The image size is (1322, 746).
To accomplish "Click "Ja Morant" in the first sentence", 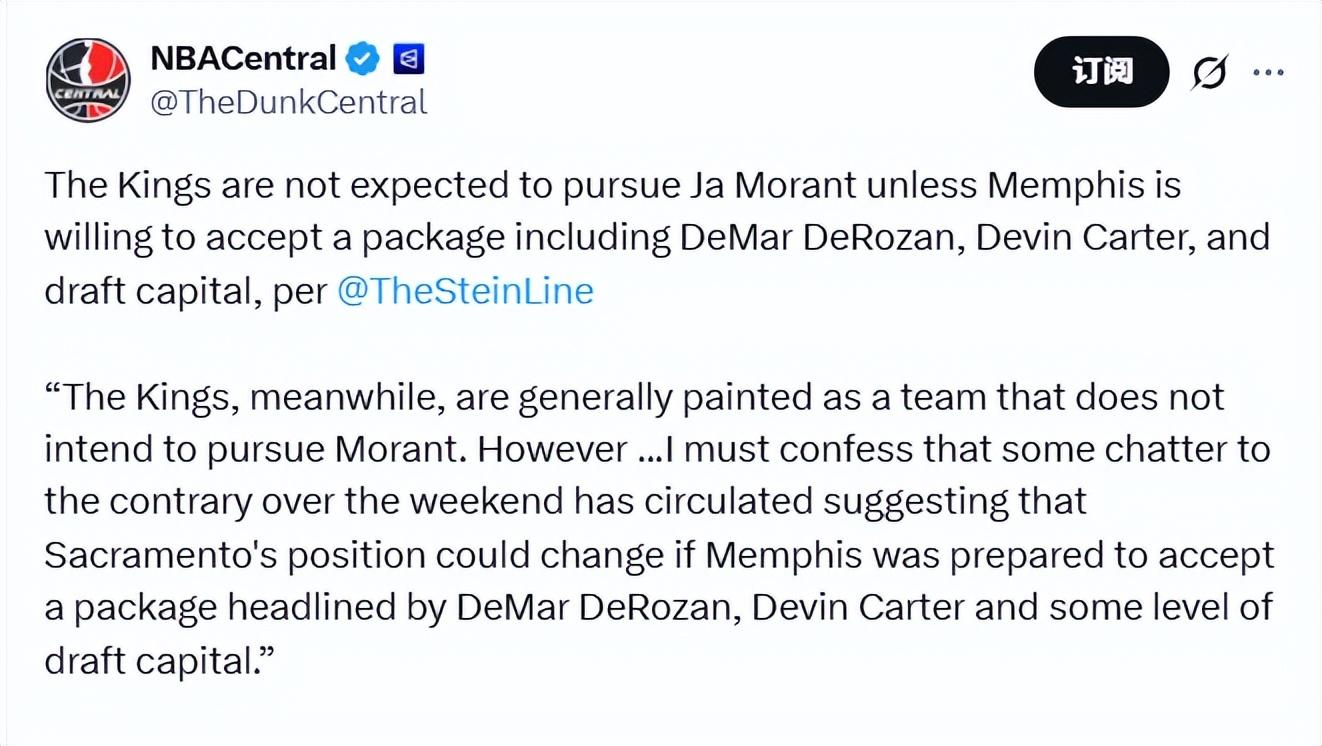I will (x=773, y=185).
